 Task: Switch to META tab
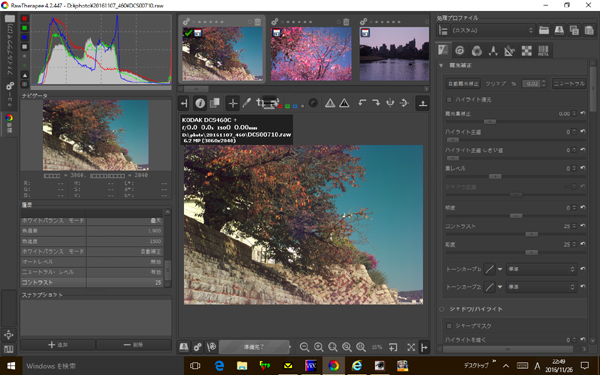[x=543, y=50]
